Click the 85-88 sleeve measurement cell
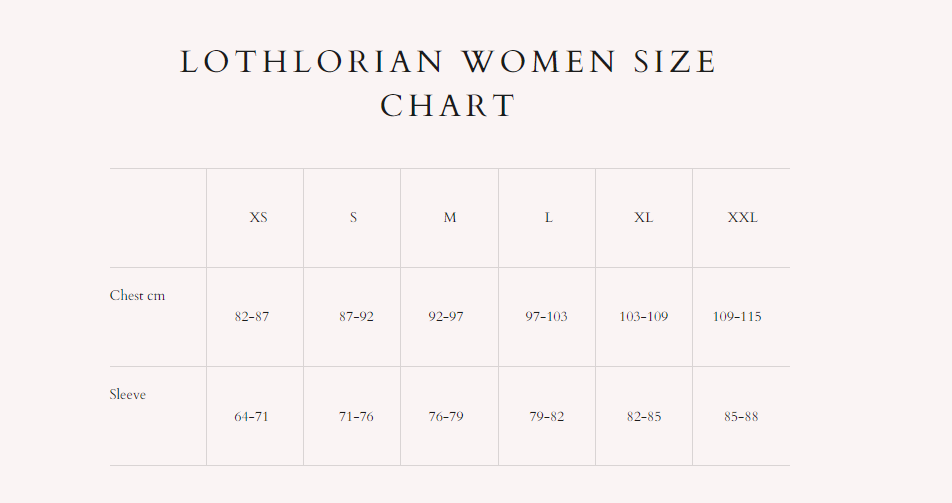This screenshot has height=503, width=952. 741,417
